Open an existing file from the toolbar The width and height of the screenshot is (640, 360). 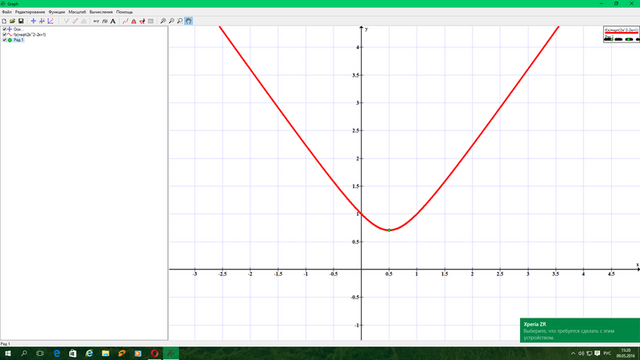coord(12,21)
